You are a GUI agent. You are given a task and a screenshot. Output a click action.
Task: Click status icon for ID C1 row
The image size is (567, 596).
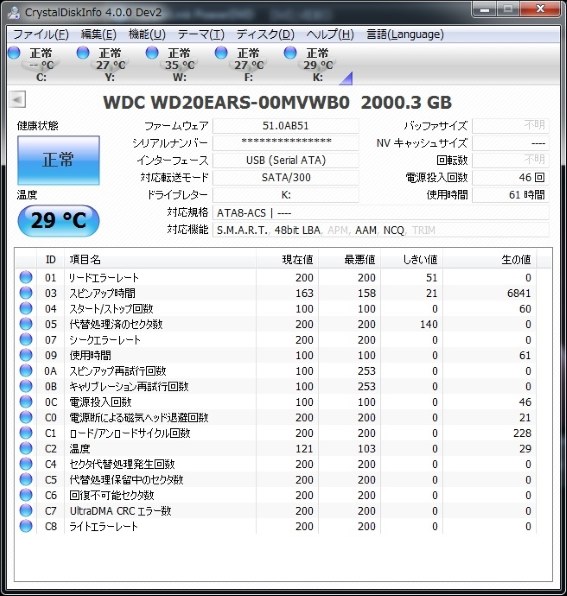pyautogui.click(x=26, y=433)
